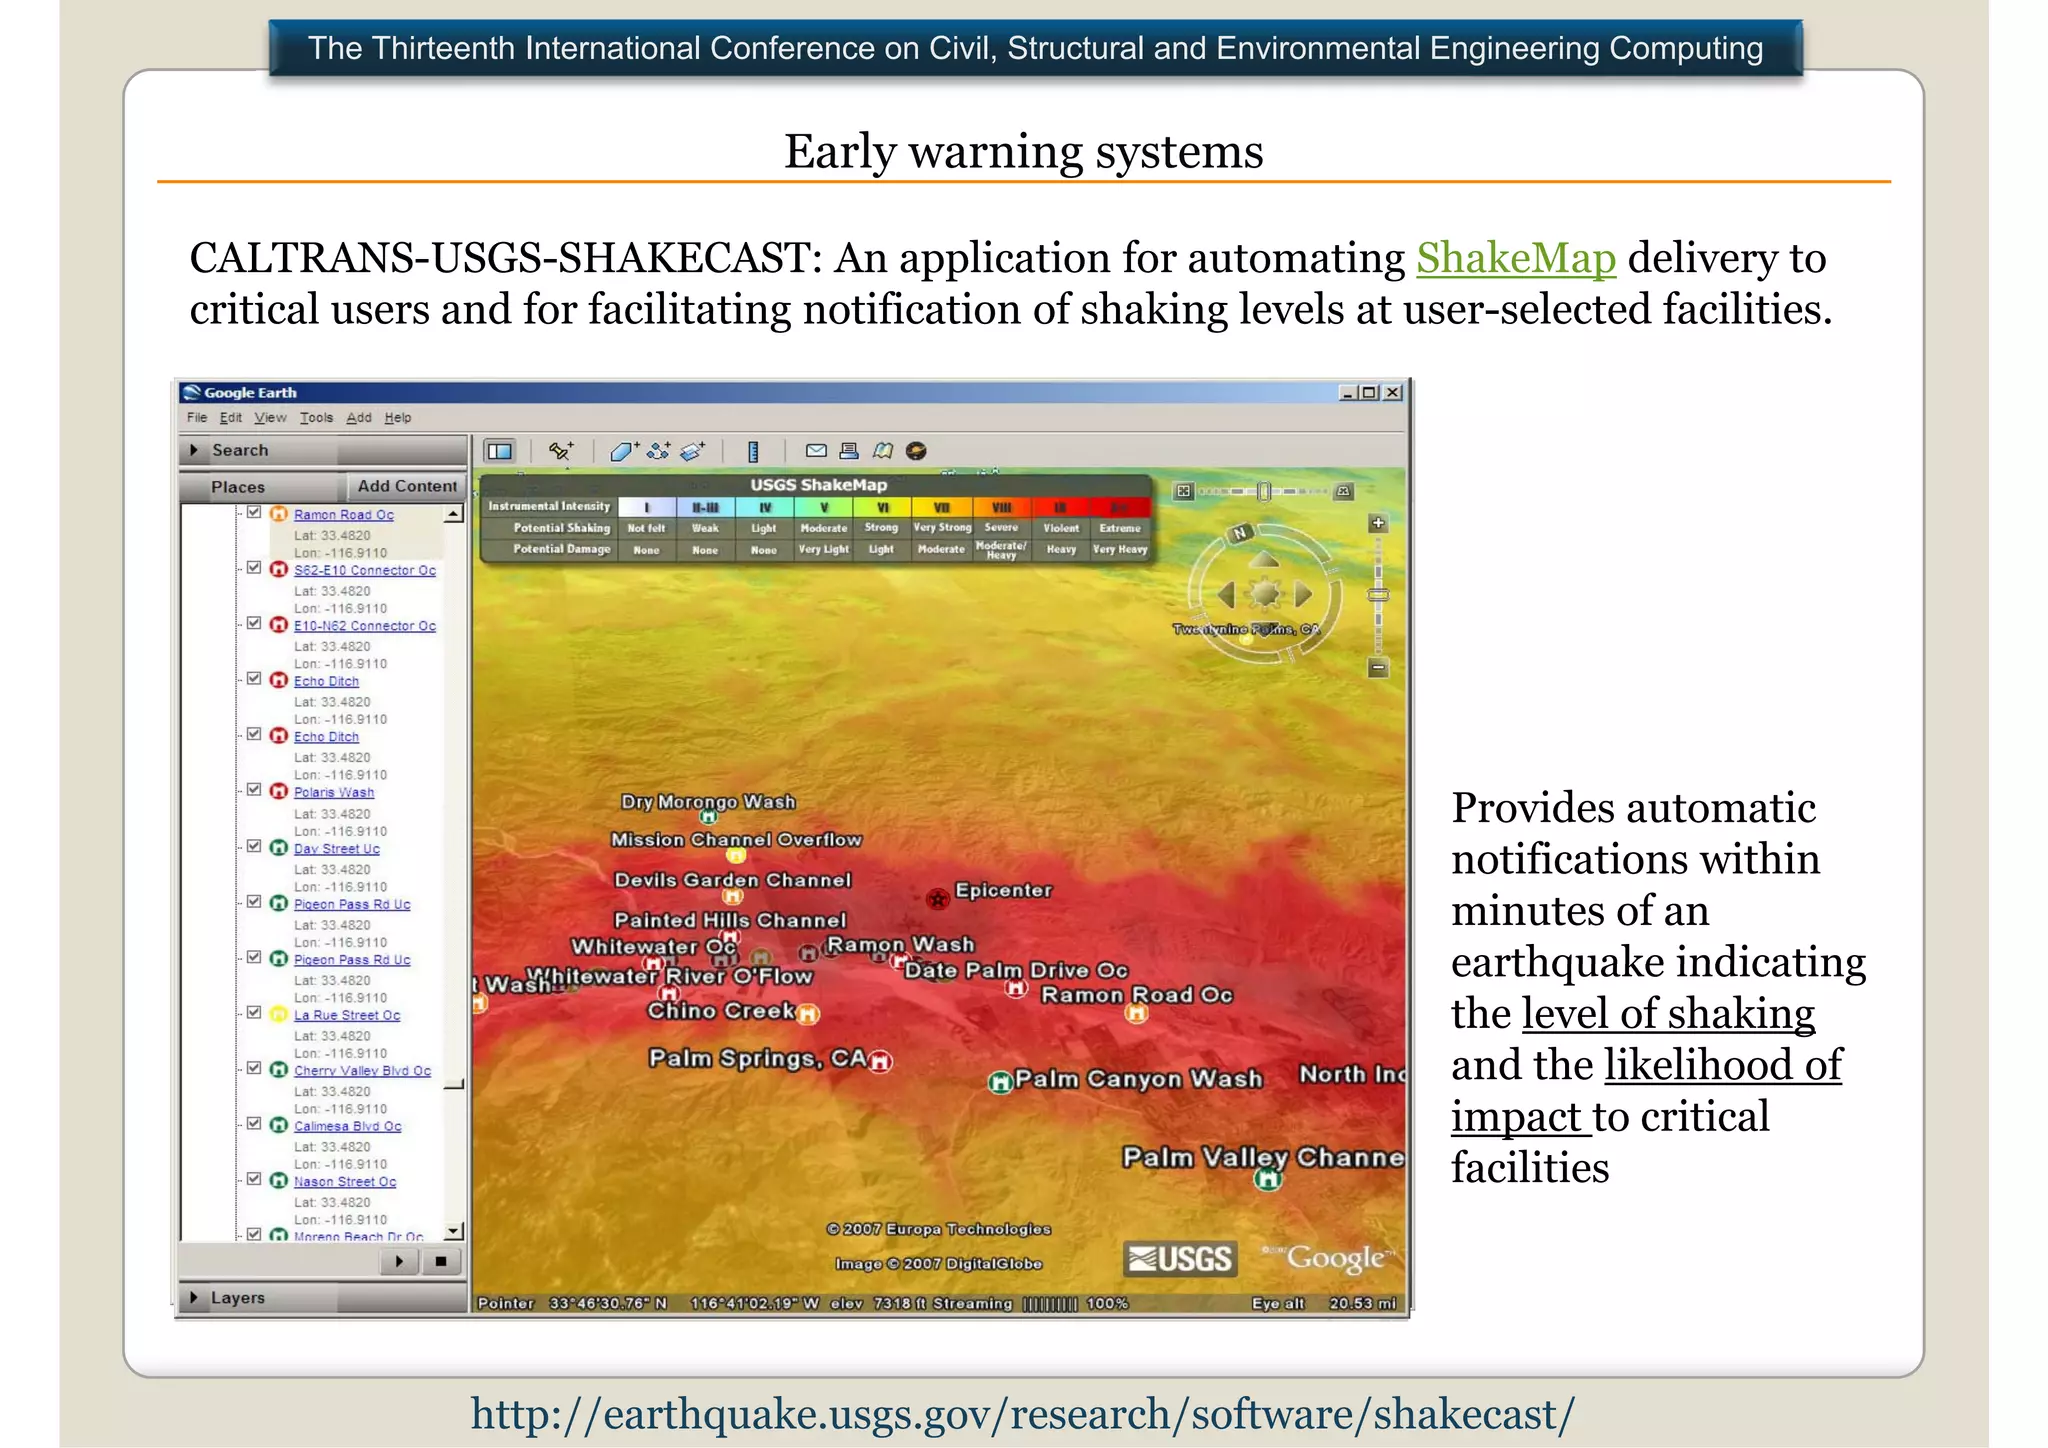Uncheck the S62-E10 Connector Oc checkbox
2048x1448 pixels.
tap(254, 568)
